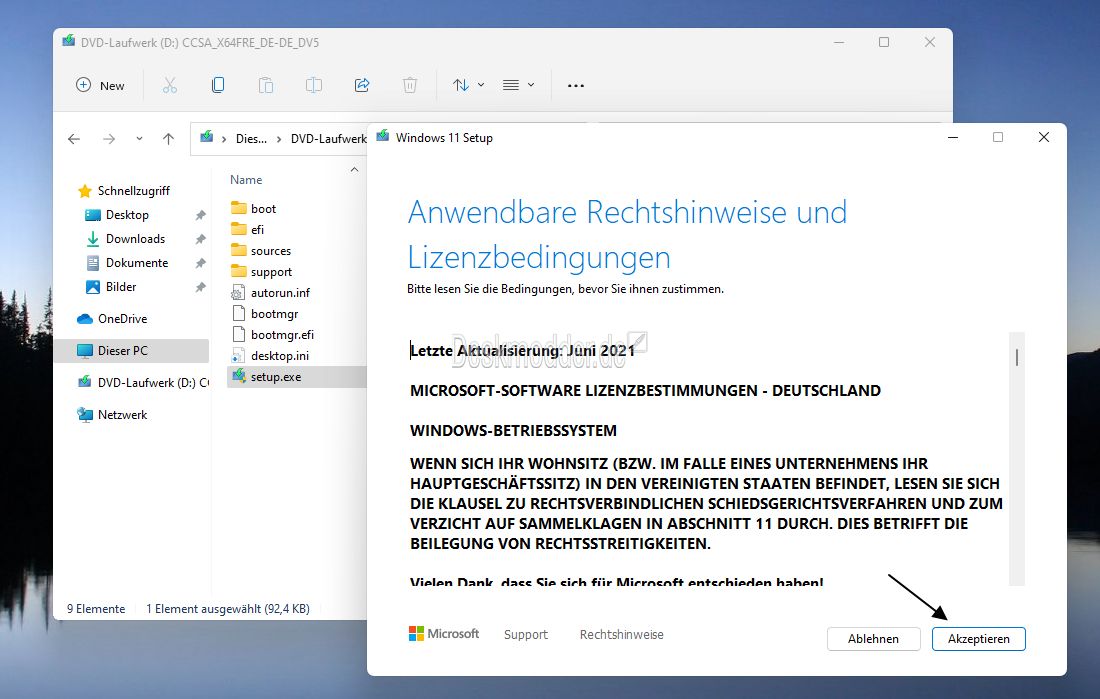1100x699 pixels.
Task: Click the Name column header
Action: point(246,180)
